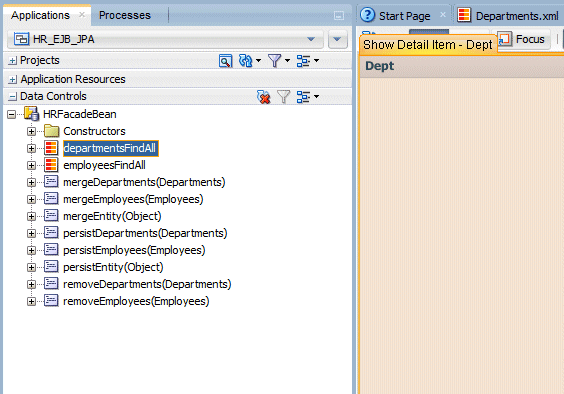The height and width of the screenshot is (394, 564).
Task: Click the Constructors folder icon
Action: 51,131
